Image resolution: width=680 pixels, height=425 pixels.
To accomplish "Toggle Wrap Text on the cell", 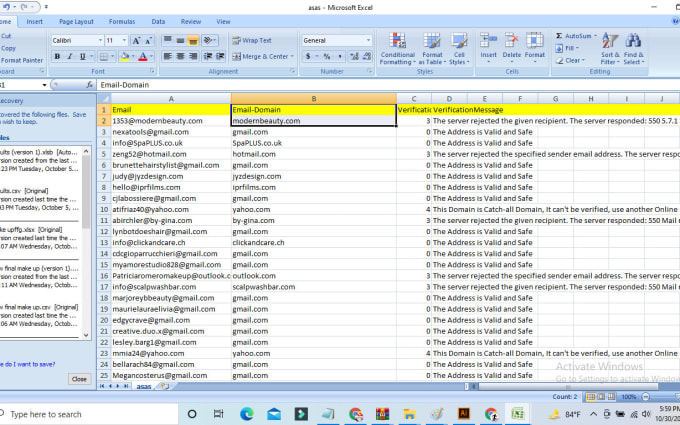I will [x=252, y=40].
